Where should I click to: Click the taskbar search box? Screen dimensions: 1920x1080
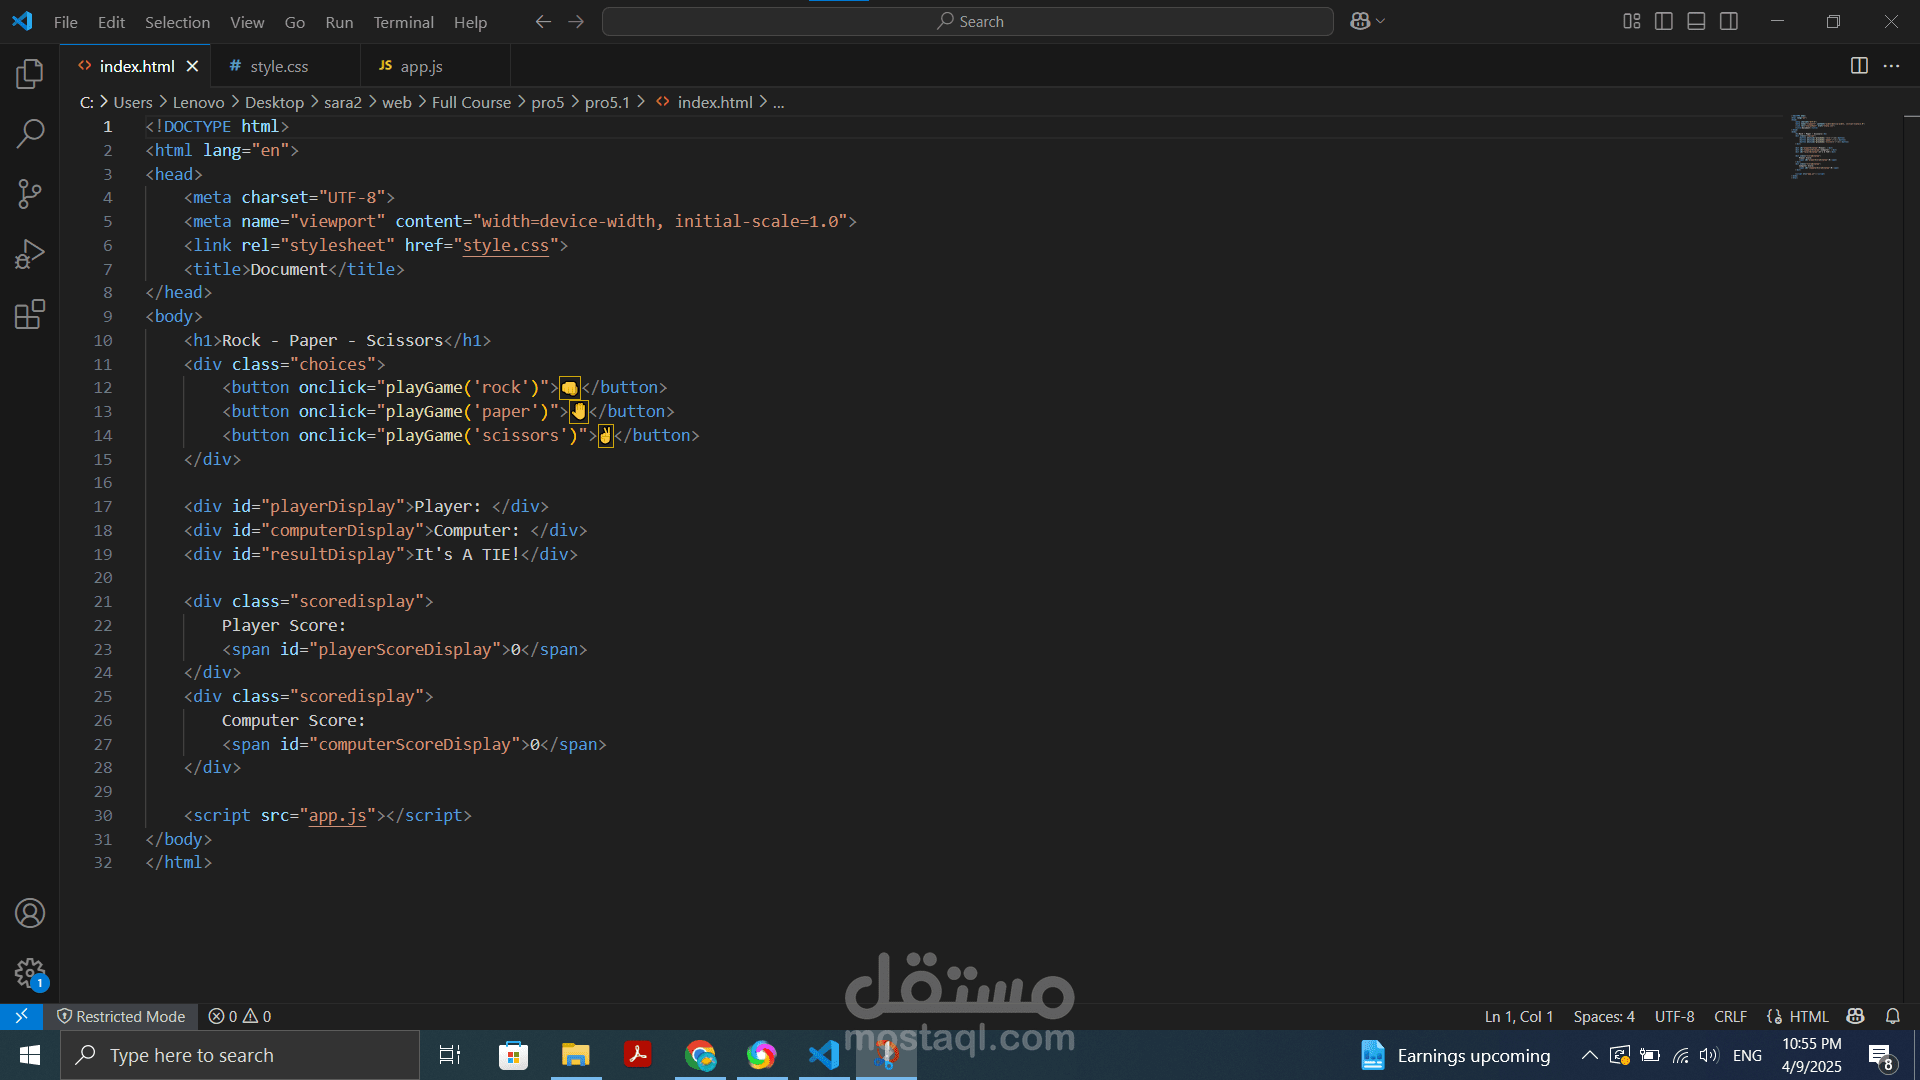click(x=240, y=1055)
